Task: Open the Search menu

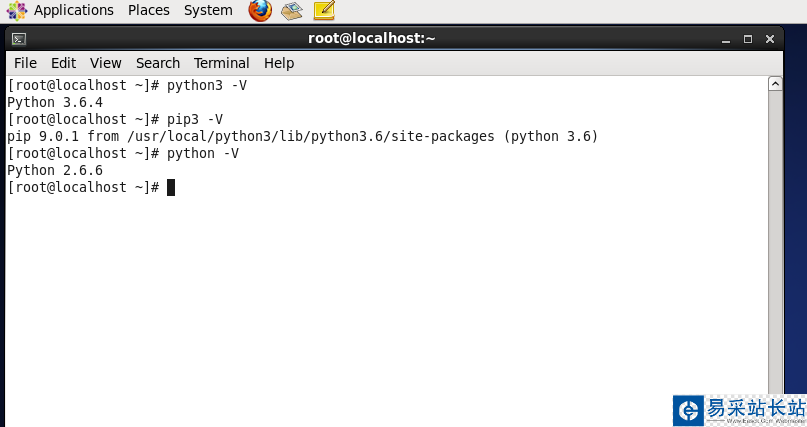Action: coord(158,63)
